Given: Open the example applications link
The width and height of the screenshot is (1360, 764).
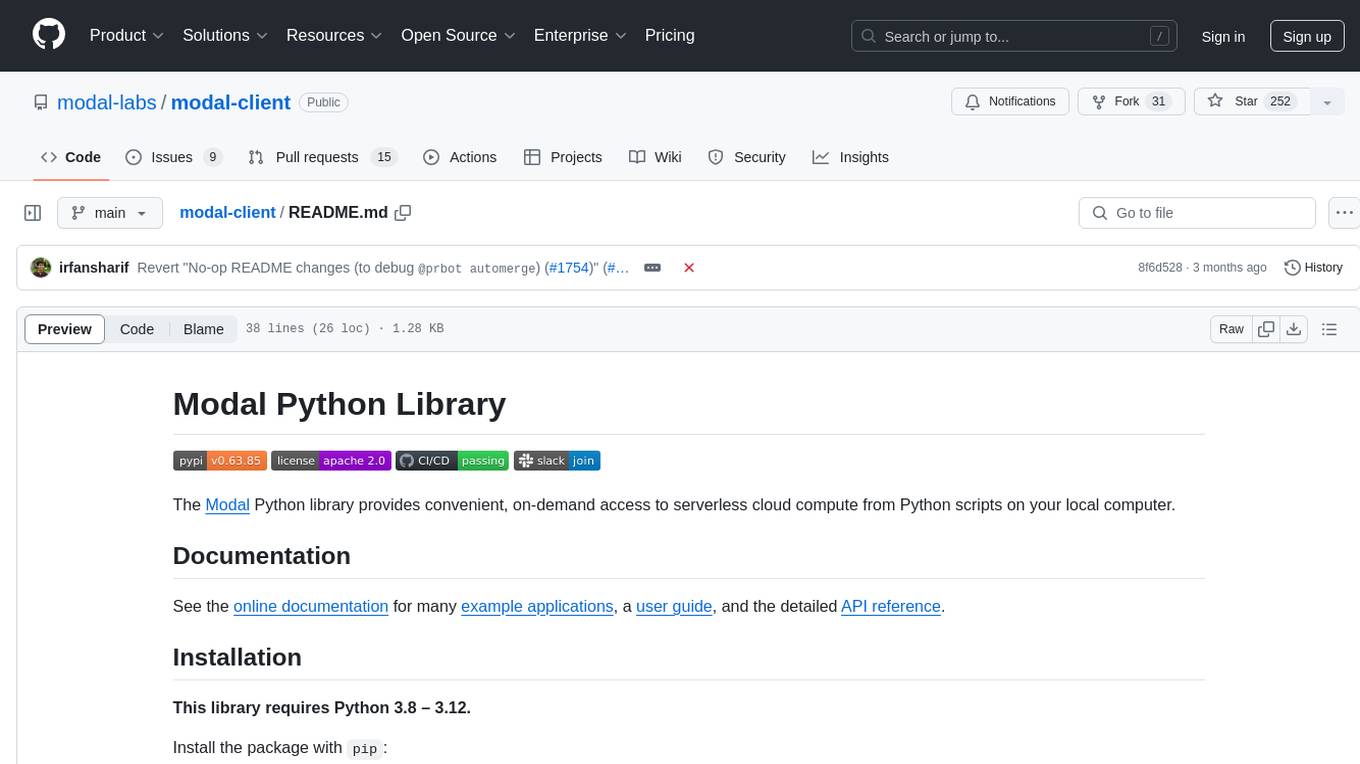Looking at the screenshot, I should [x=537, y=607].
